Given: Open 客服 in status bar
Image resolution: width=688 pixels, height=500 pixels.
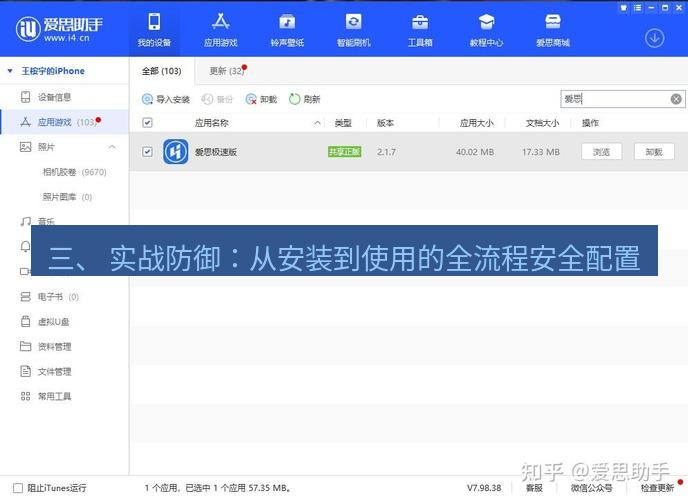Looking at the screenshot, I should click(x=534, y=488).
